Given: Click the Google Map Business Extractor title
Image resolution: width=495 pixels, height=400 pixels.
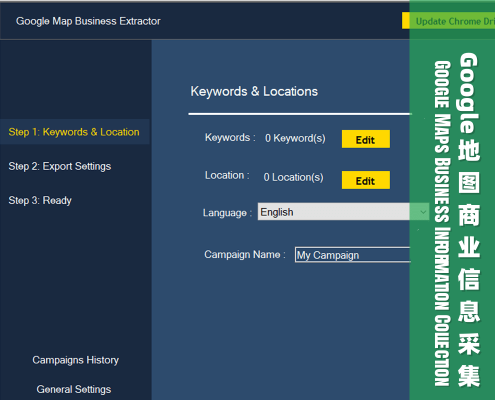Looking at the screenshot, I should point(88,21).
